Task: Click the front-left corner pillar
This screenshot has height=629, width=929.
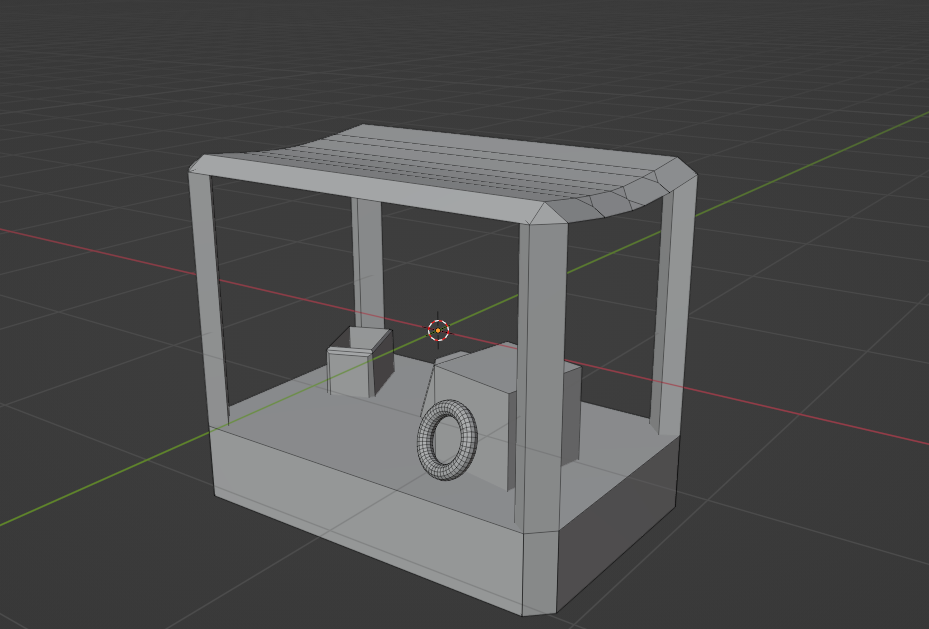Action: click(x=212, y=300)
